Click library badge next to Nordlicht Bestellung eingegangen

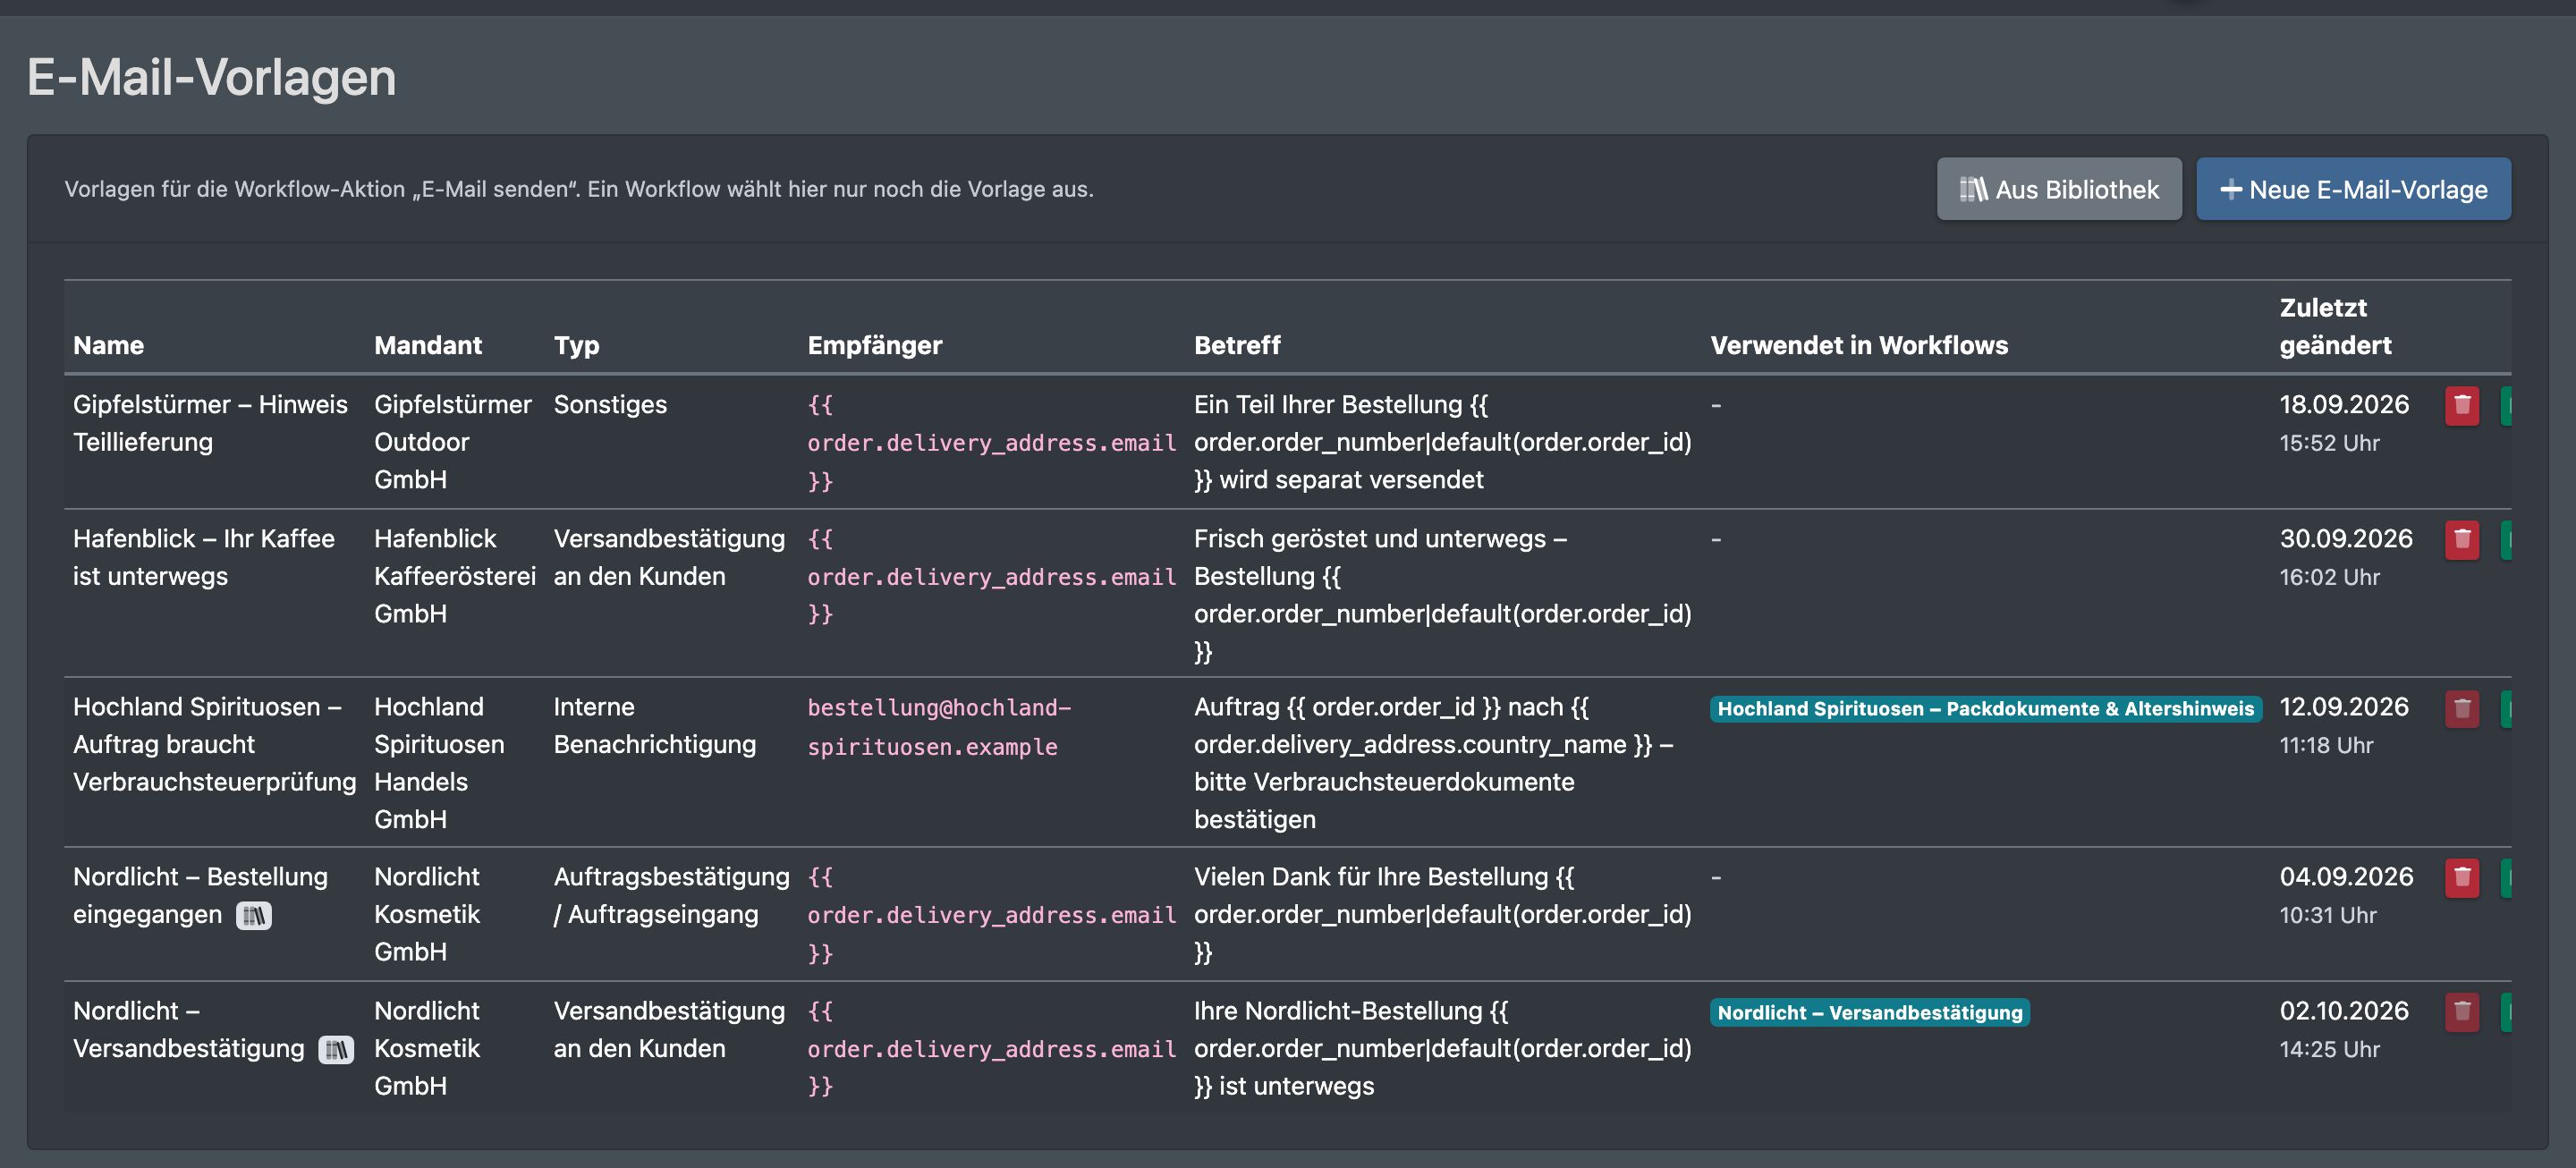(254, 915)
